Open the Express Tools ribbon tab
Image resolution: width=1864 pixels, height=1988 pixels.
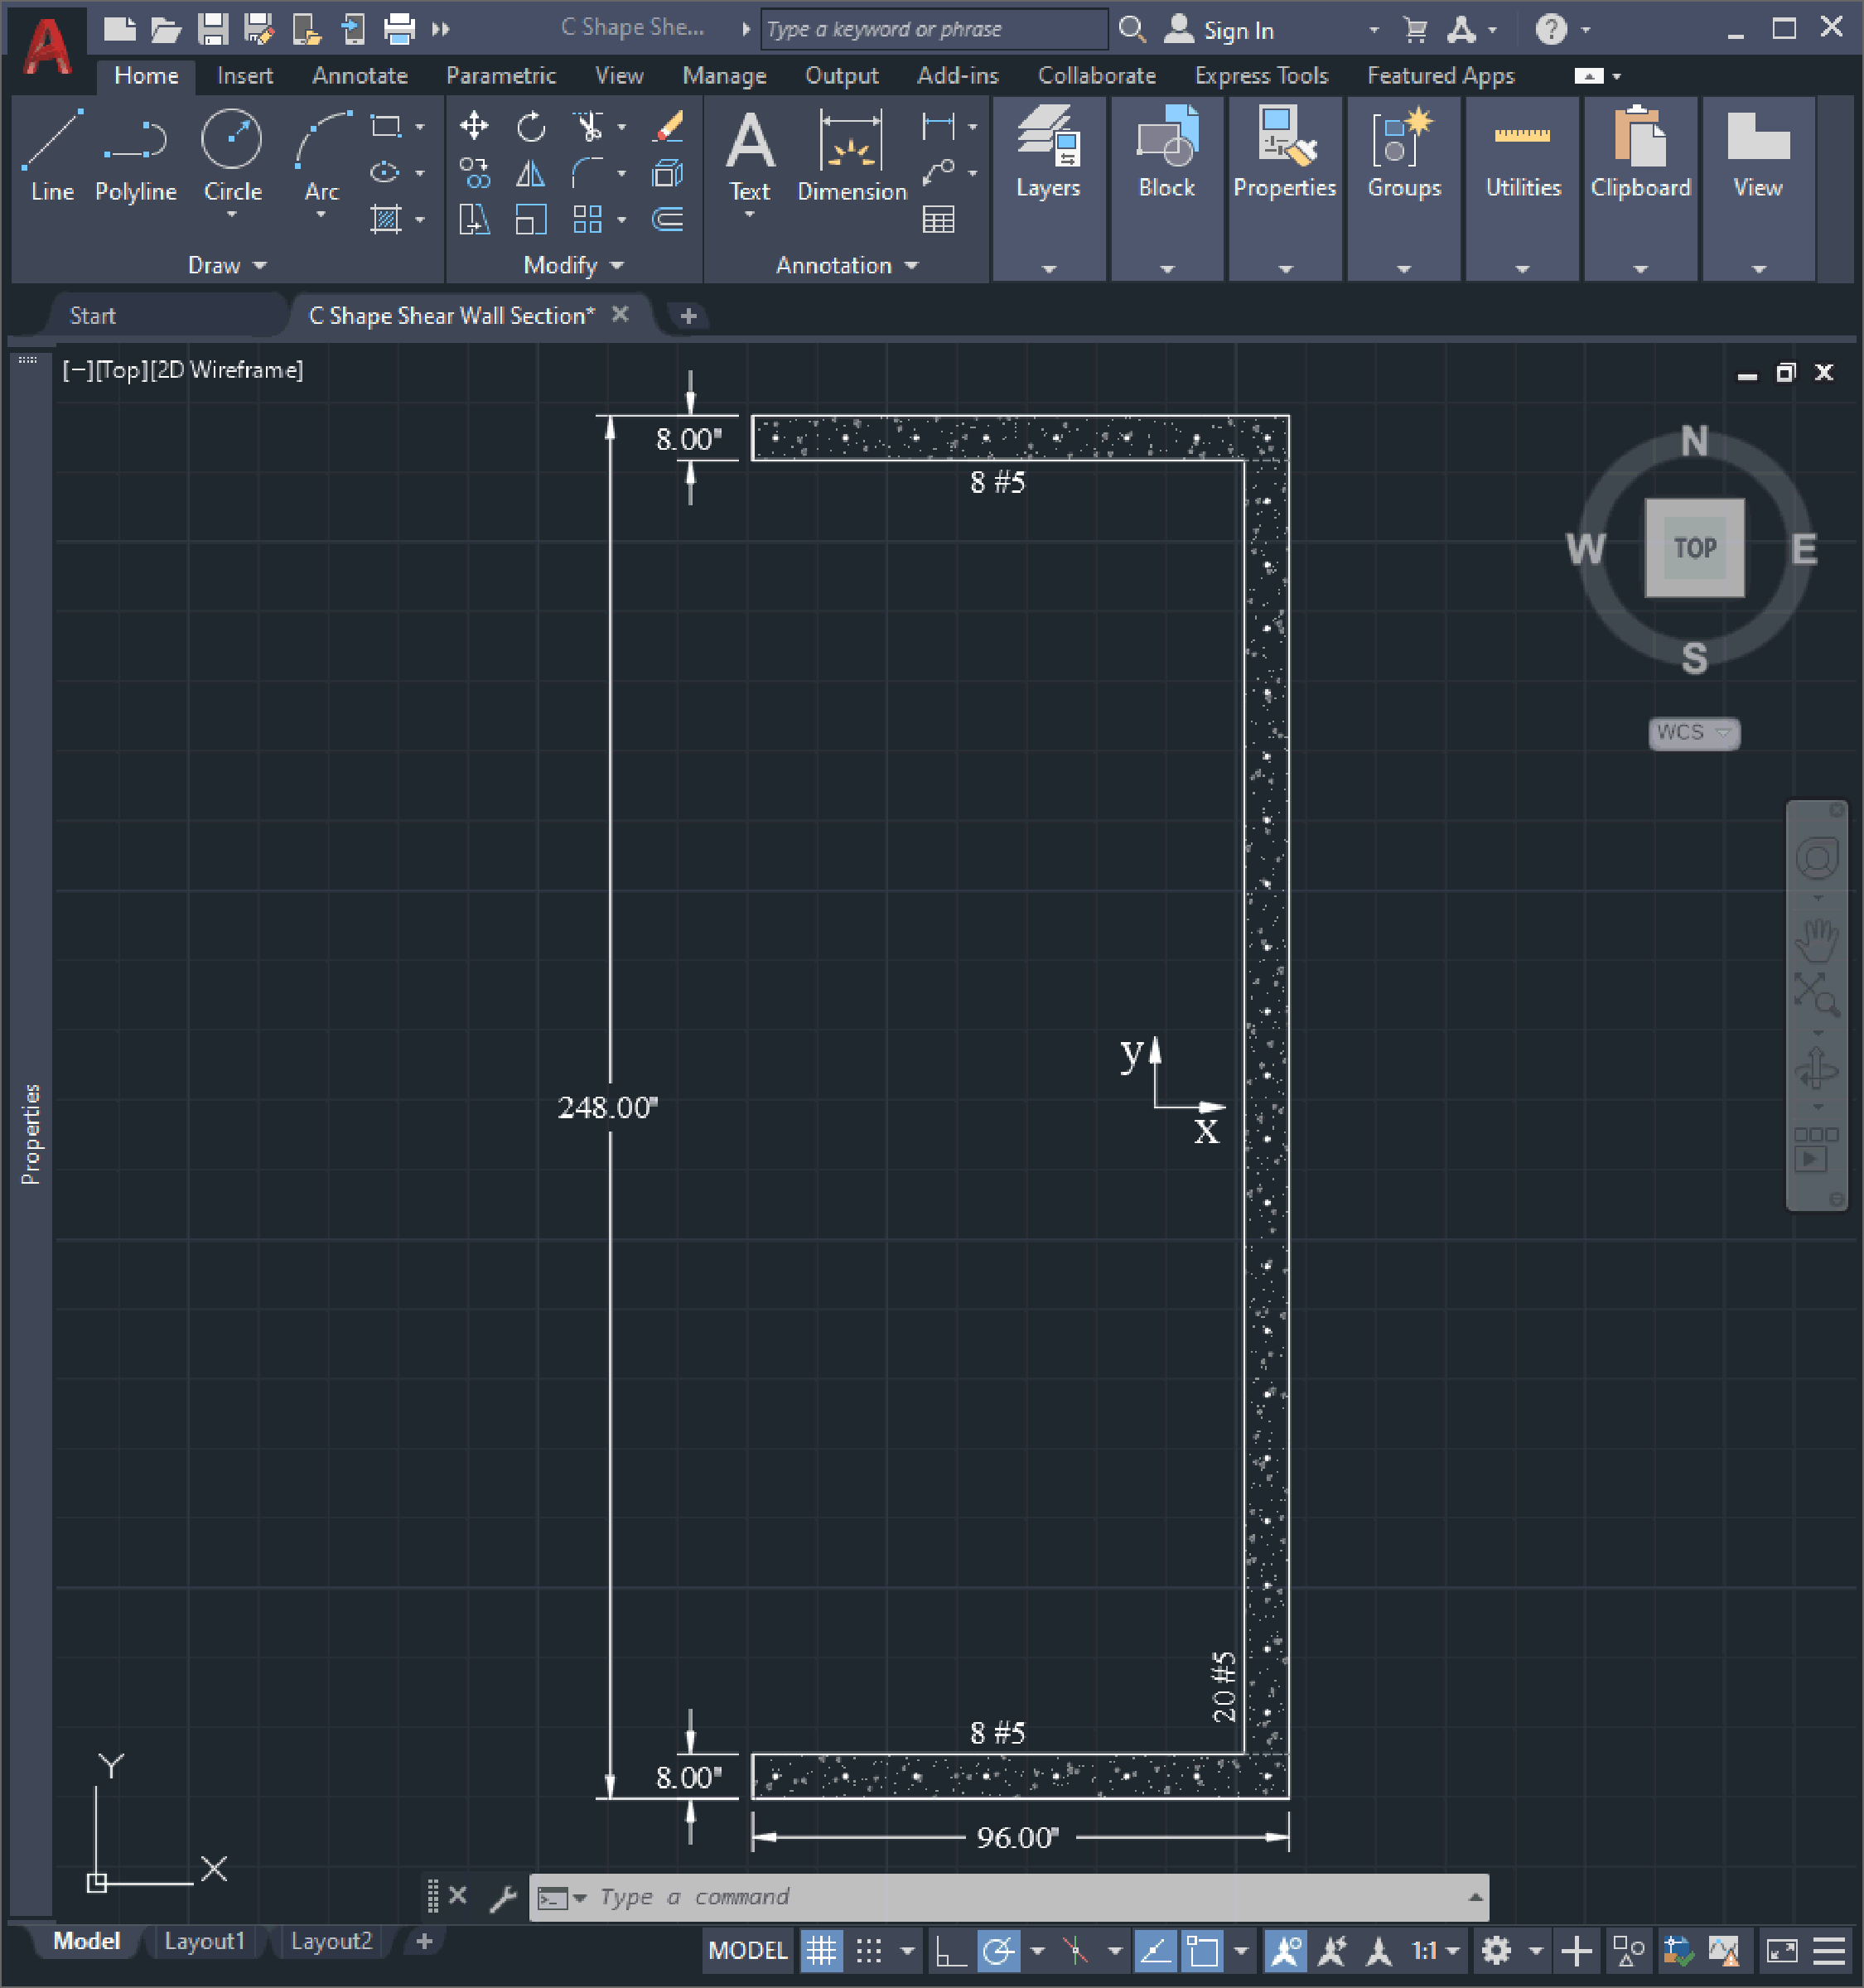tap(1261, 76)
